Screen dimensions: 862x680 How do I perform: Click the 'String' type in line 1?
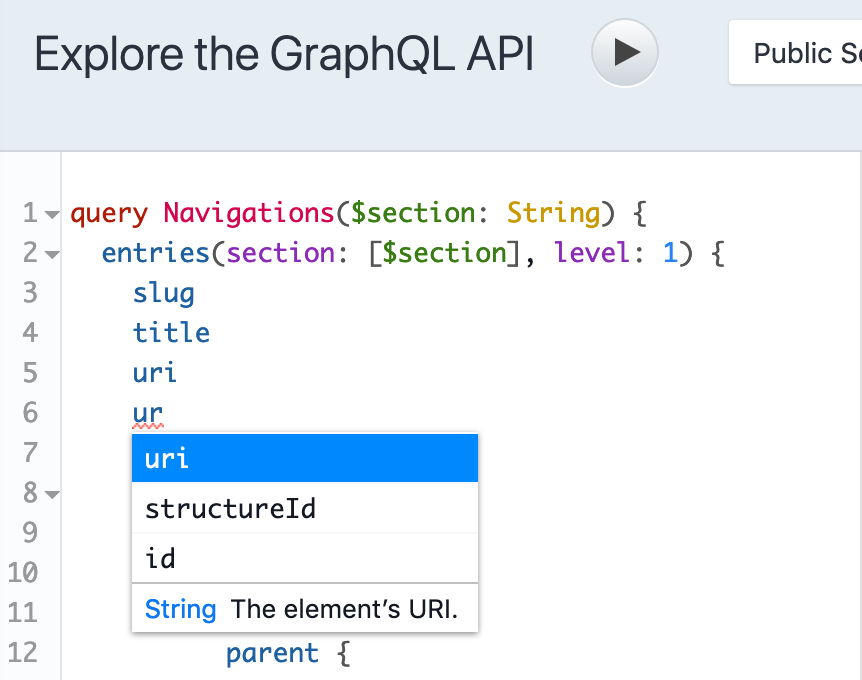pos(553,213)
